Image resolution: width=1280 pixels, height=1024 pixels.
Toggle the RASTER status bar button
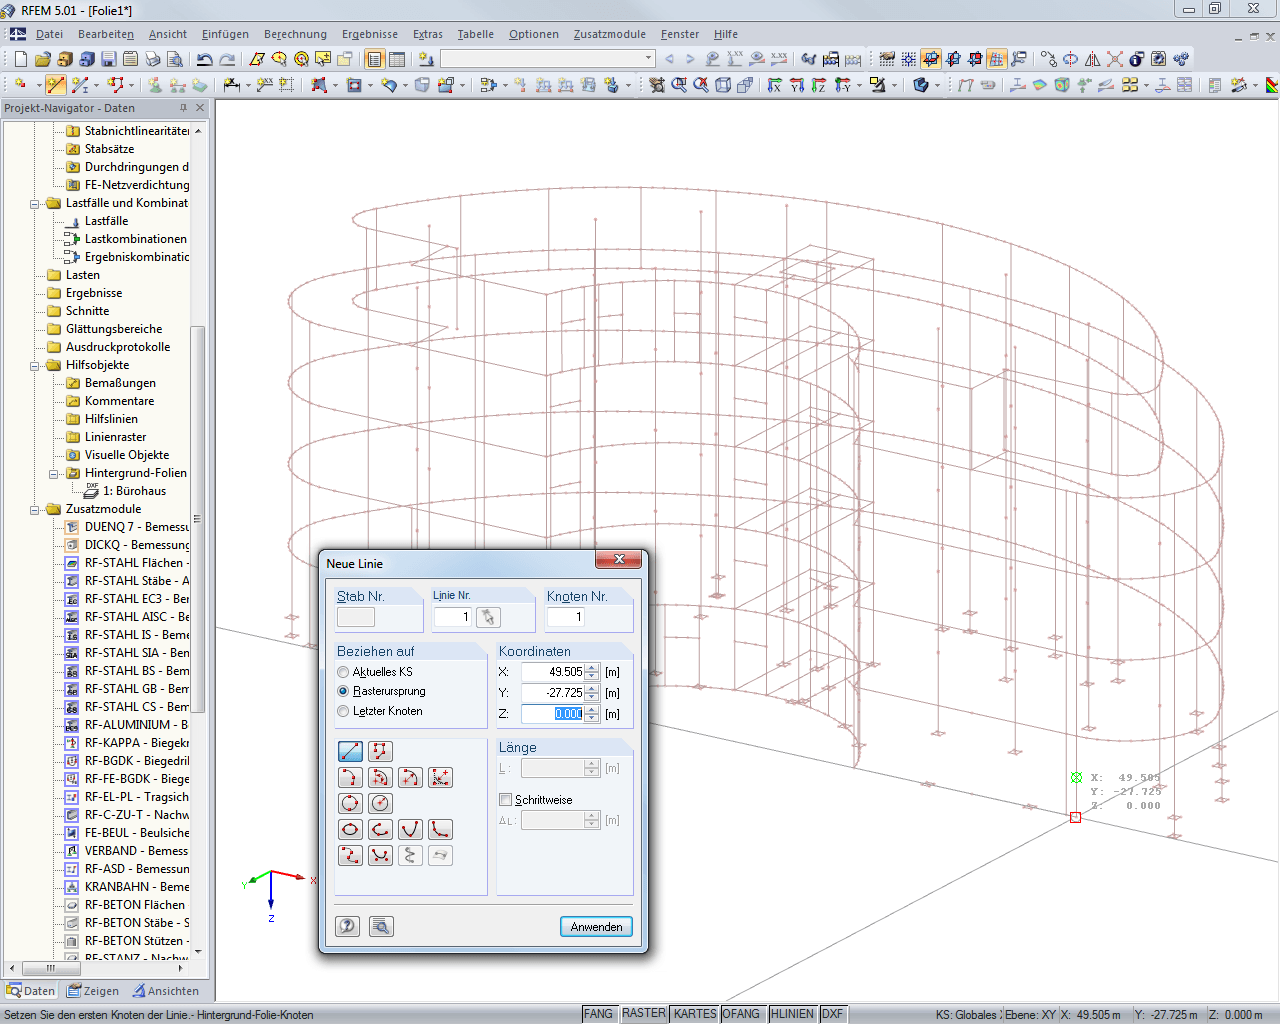[643, 1014]
